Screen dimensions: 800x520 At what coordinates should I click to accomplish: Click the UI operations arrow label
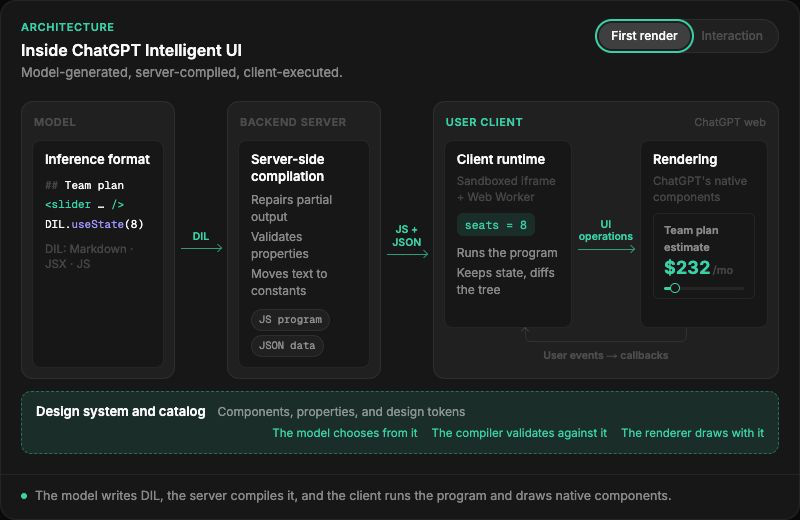[606, 230]
